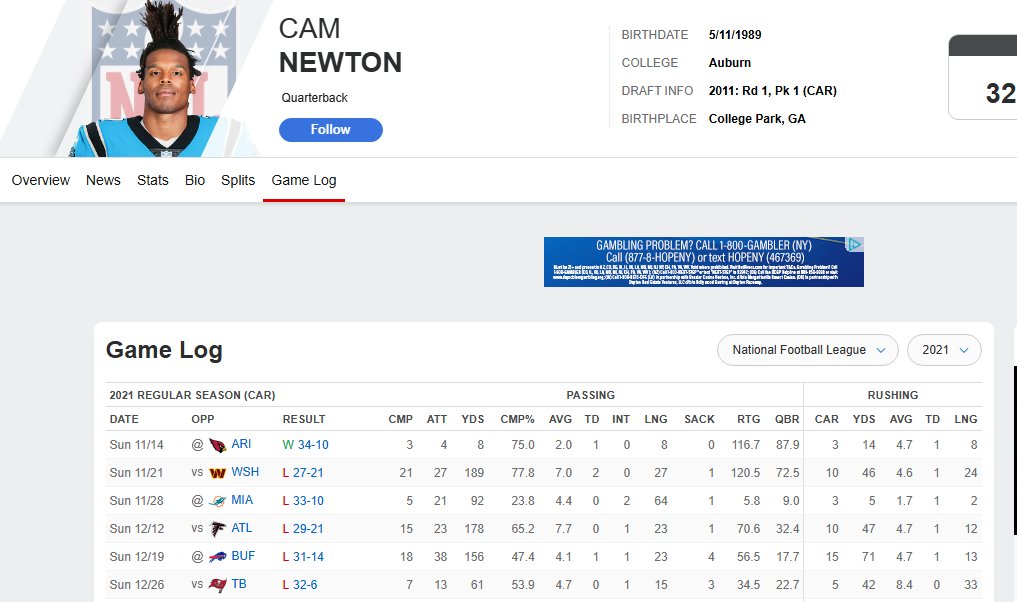Click the 'Sun 11/28' date cell

[x=136, y=501]
